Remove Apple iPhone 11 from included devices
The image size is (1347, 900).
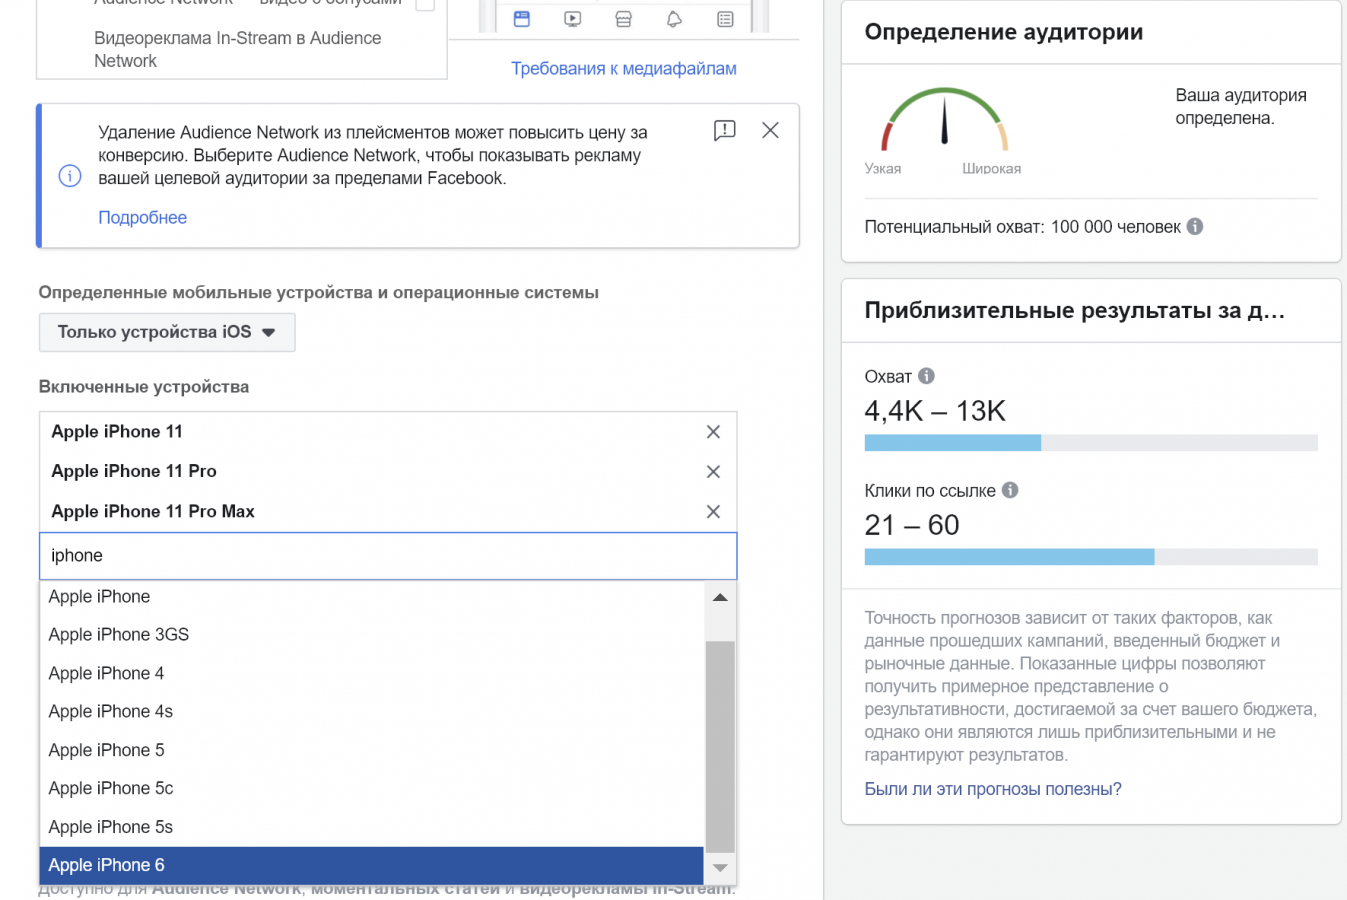click(713, 432)
